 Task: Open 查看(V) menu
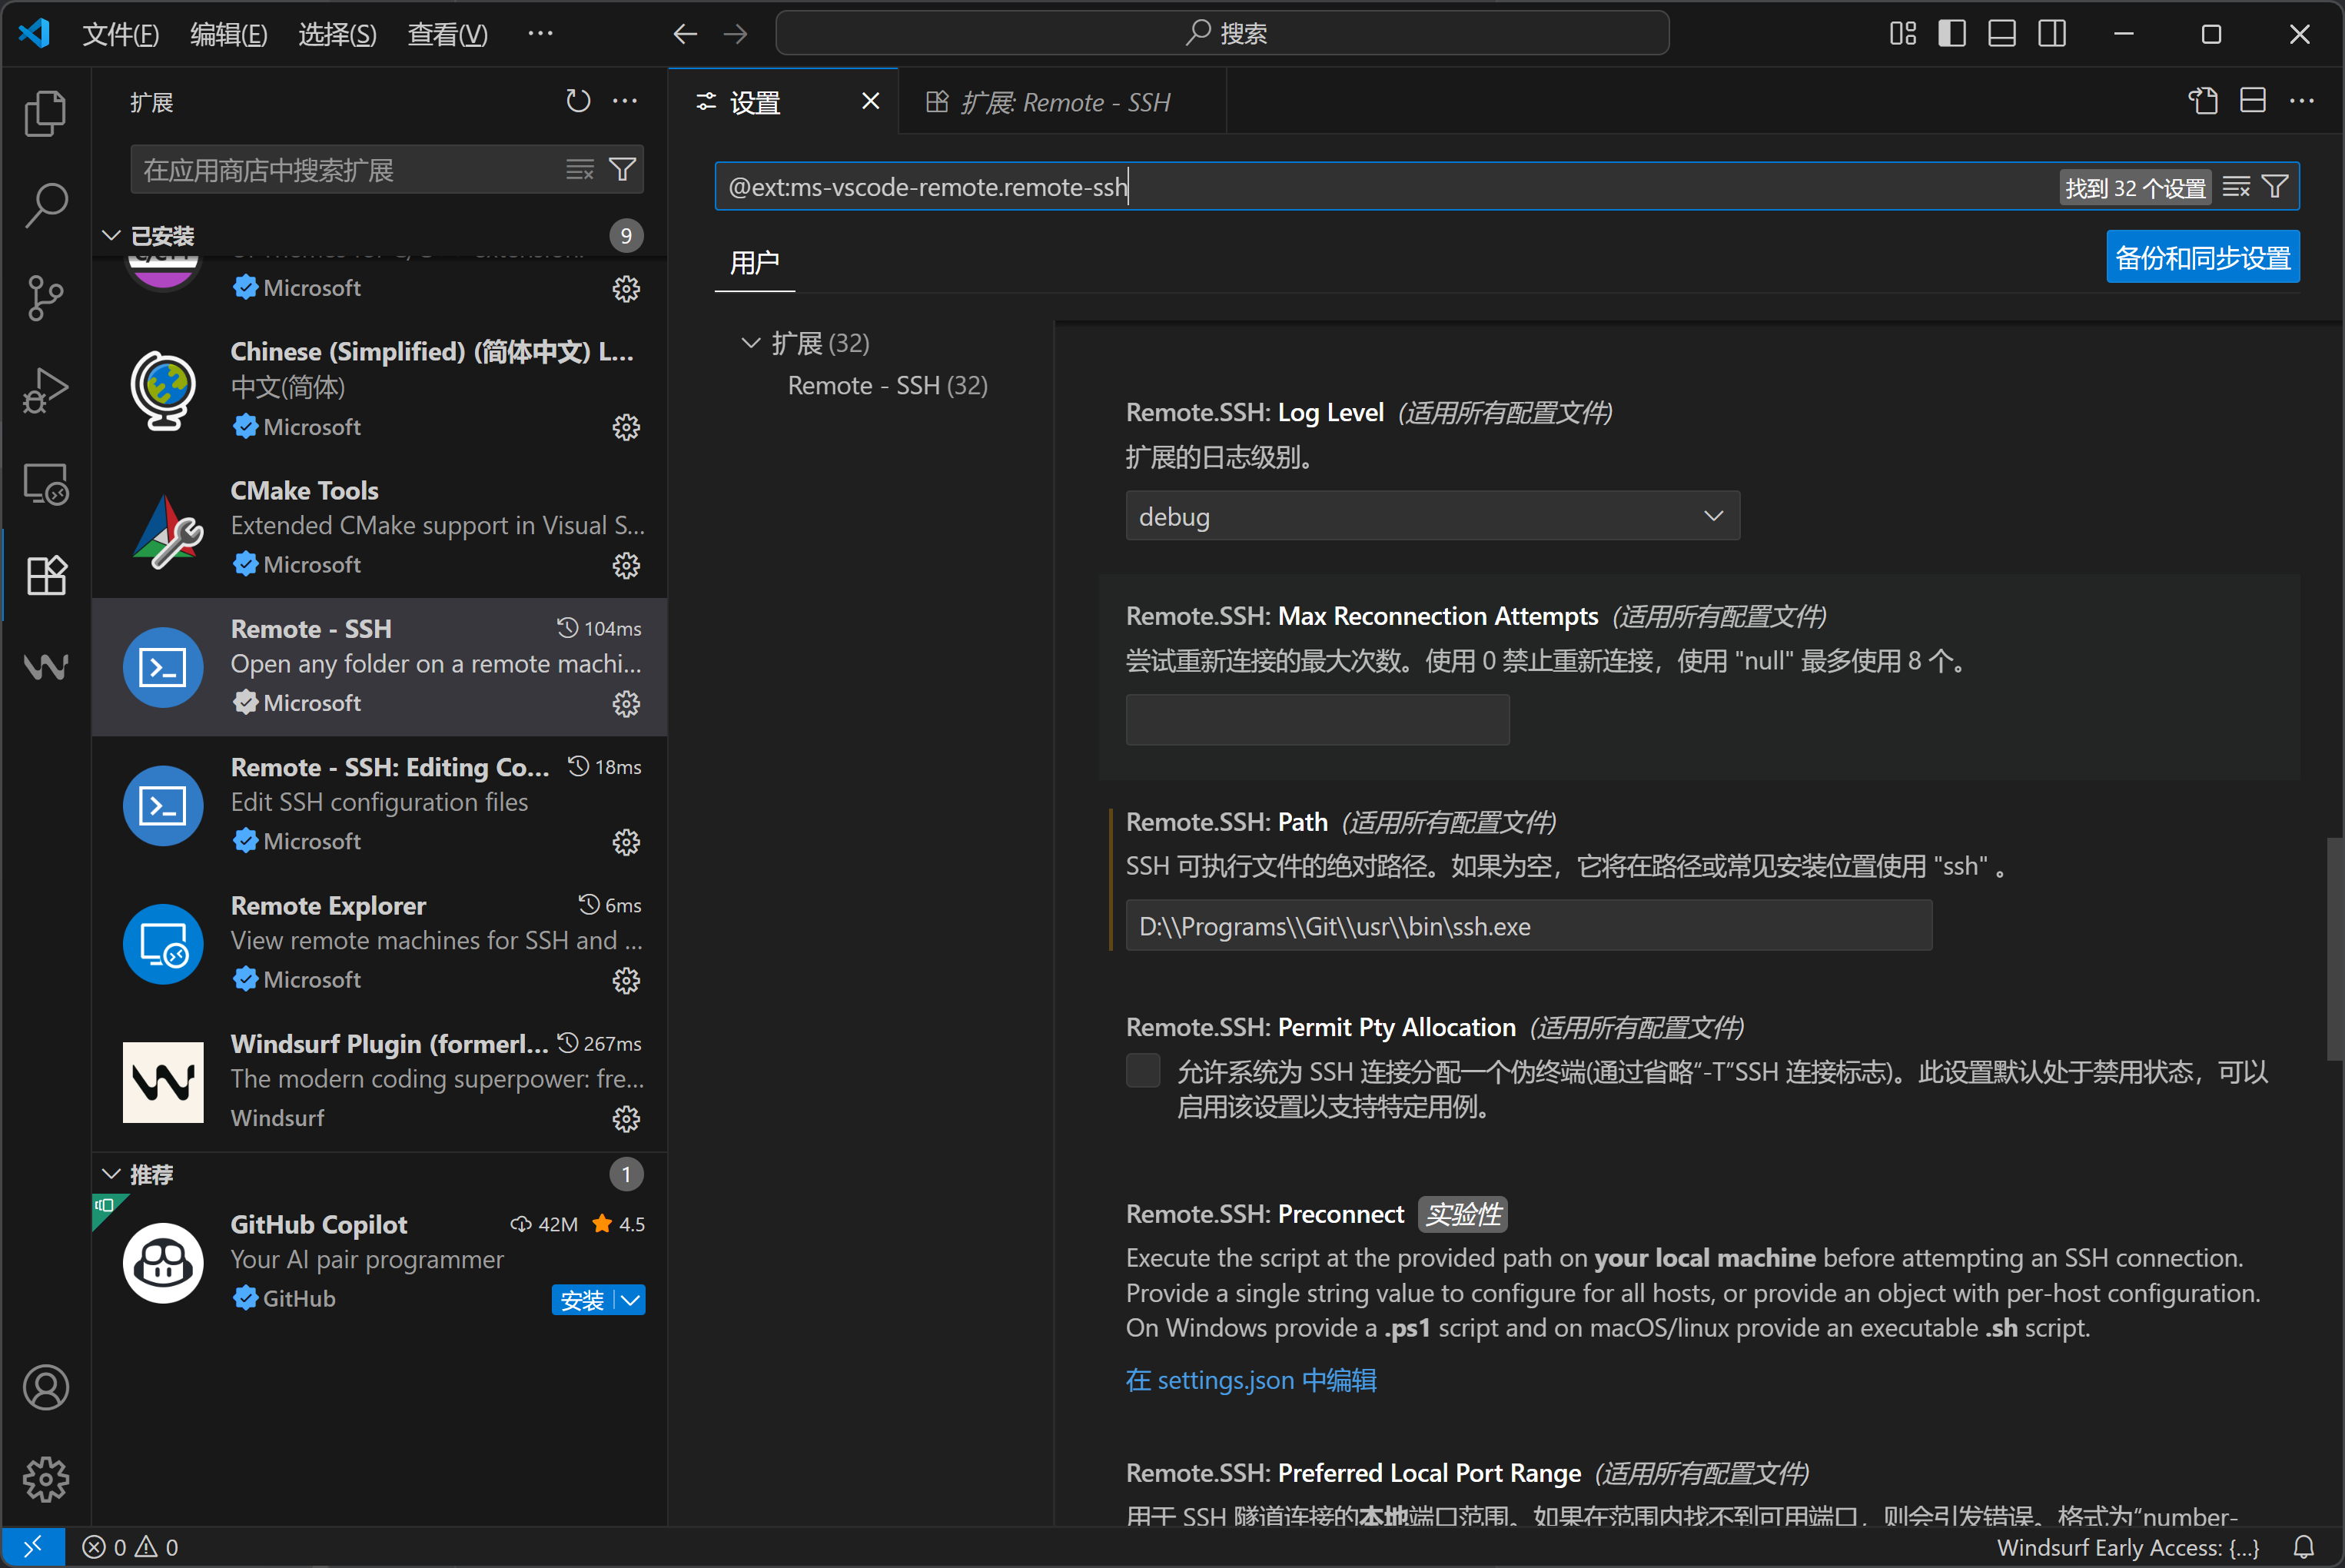[x=447, y=34]
